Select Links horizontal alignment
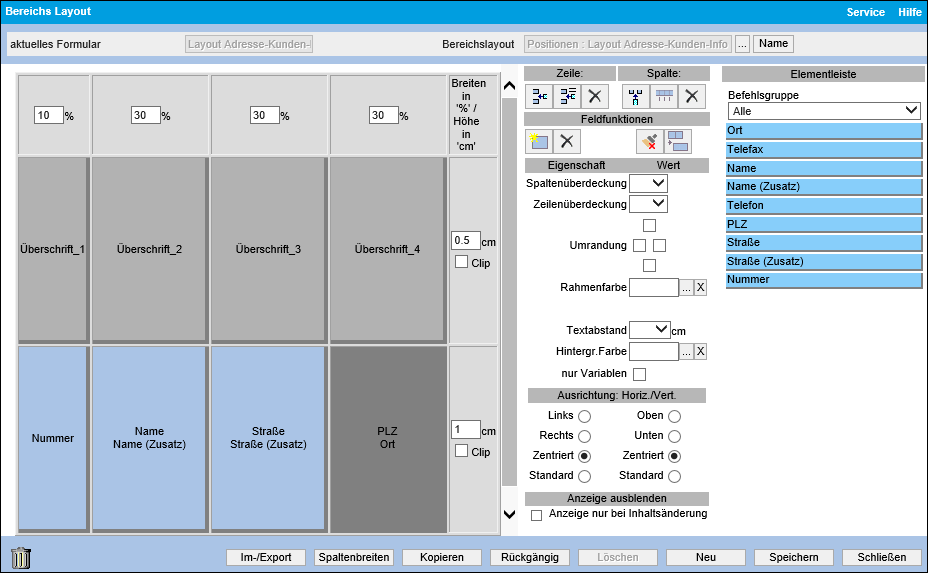The image size is (928, 573). click(x=584, y=416)
